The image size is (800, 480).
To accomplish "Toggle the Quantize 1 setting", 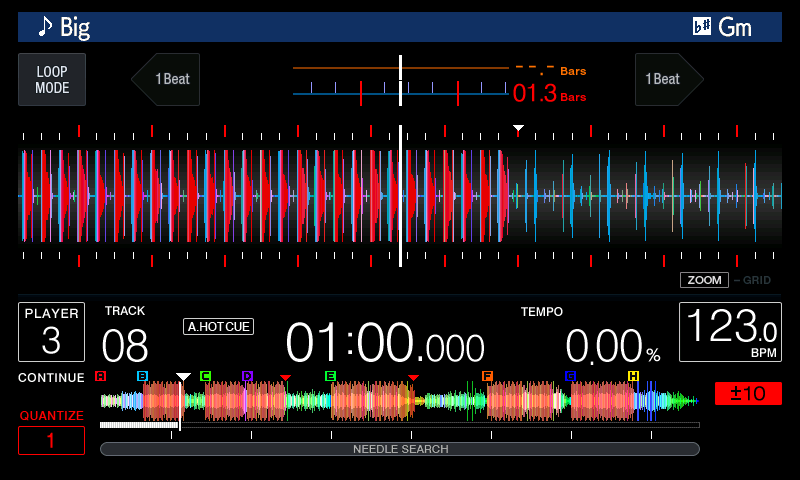I will (x=51, y=440).
